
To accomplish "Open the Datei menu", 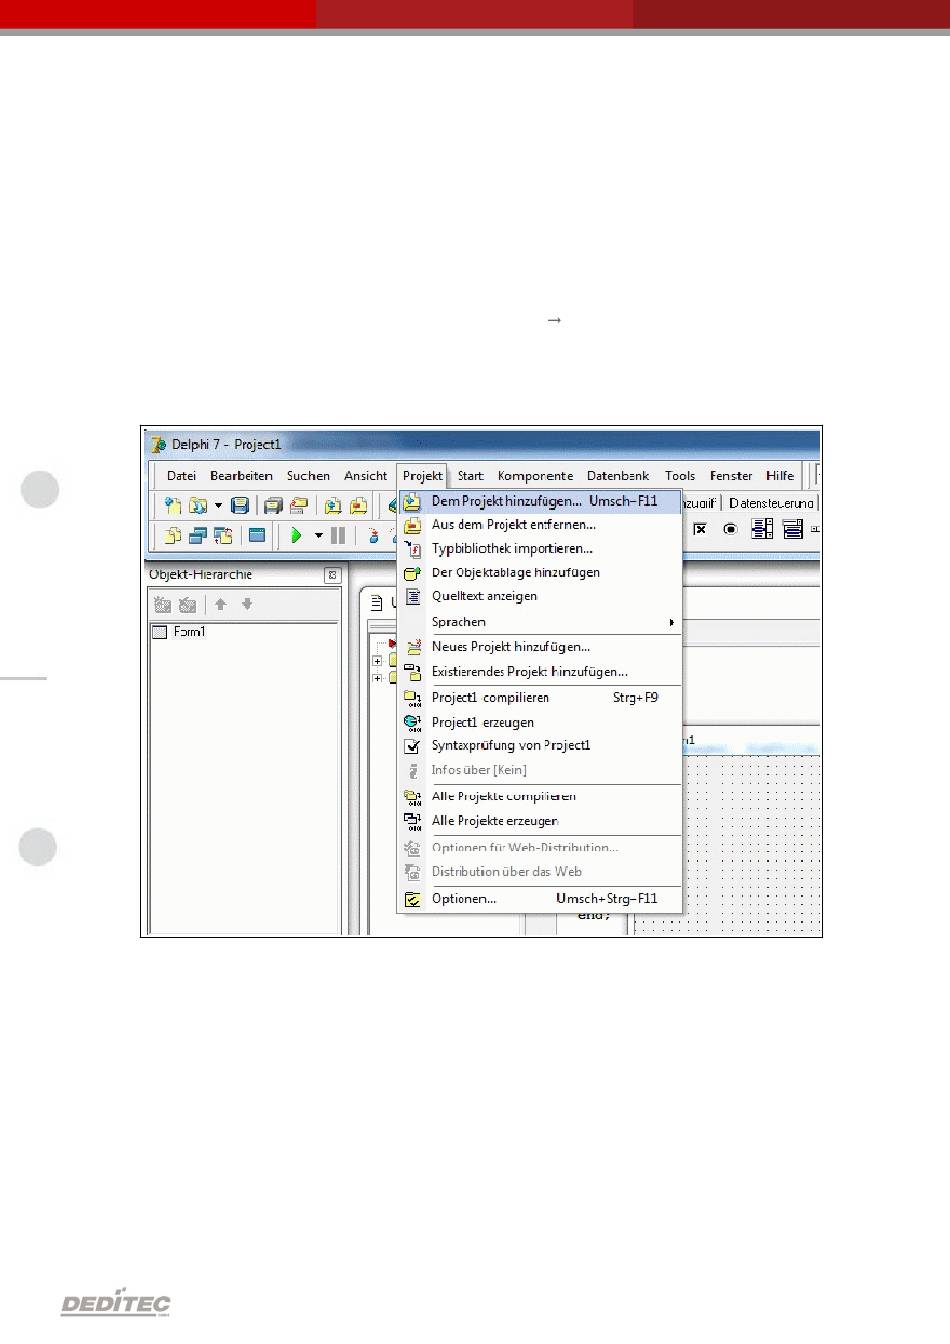I will pos(181,476).
